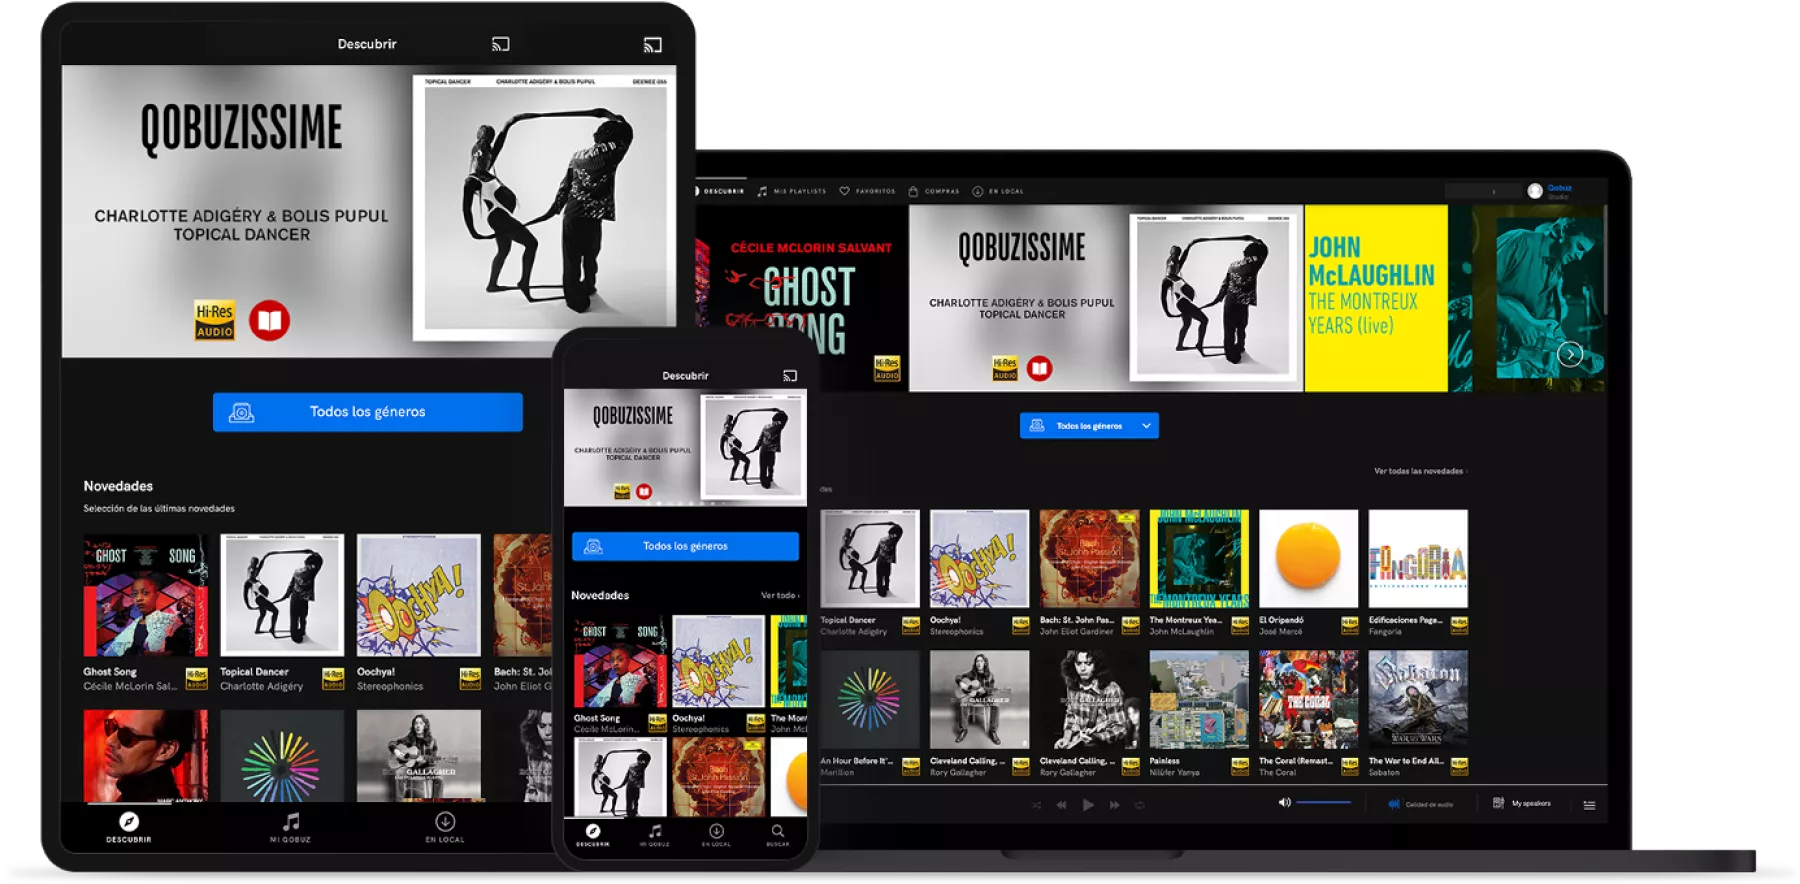Open Topical Dancer album on tablet

click(282, 596)
